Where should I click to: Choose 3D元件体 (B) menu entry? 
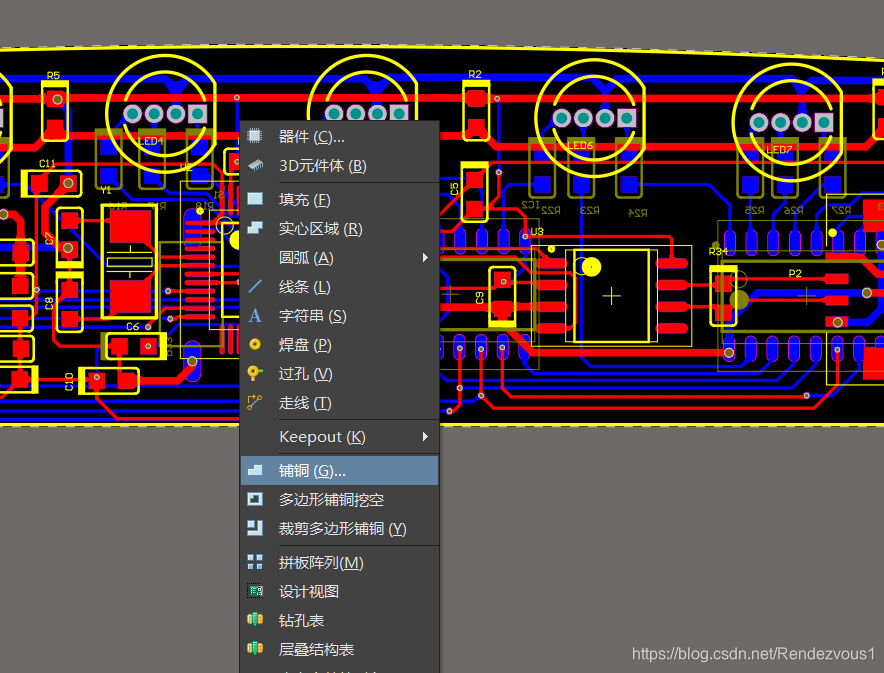click(x=339, y=166)
